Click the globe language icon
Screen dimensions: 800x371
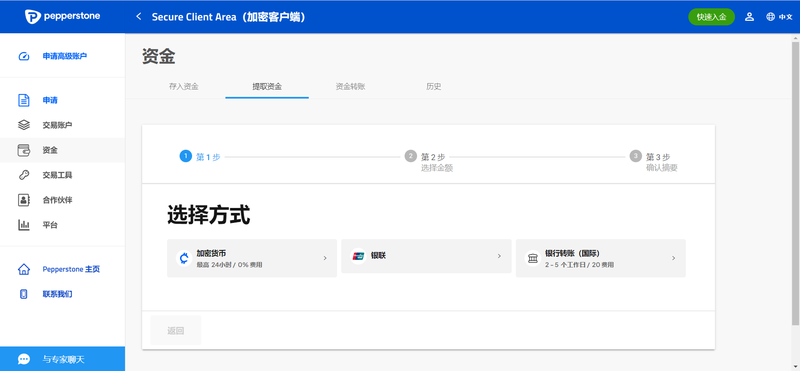[x=770, y=17]
